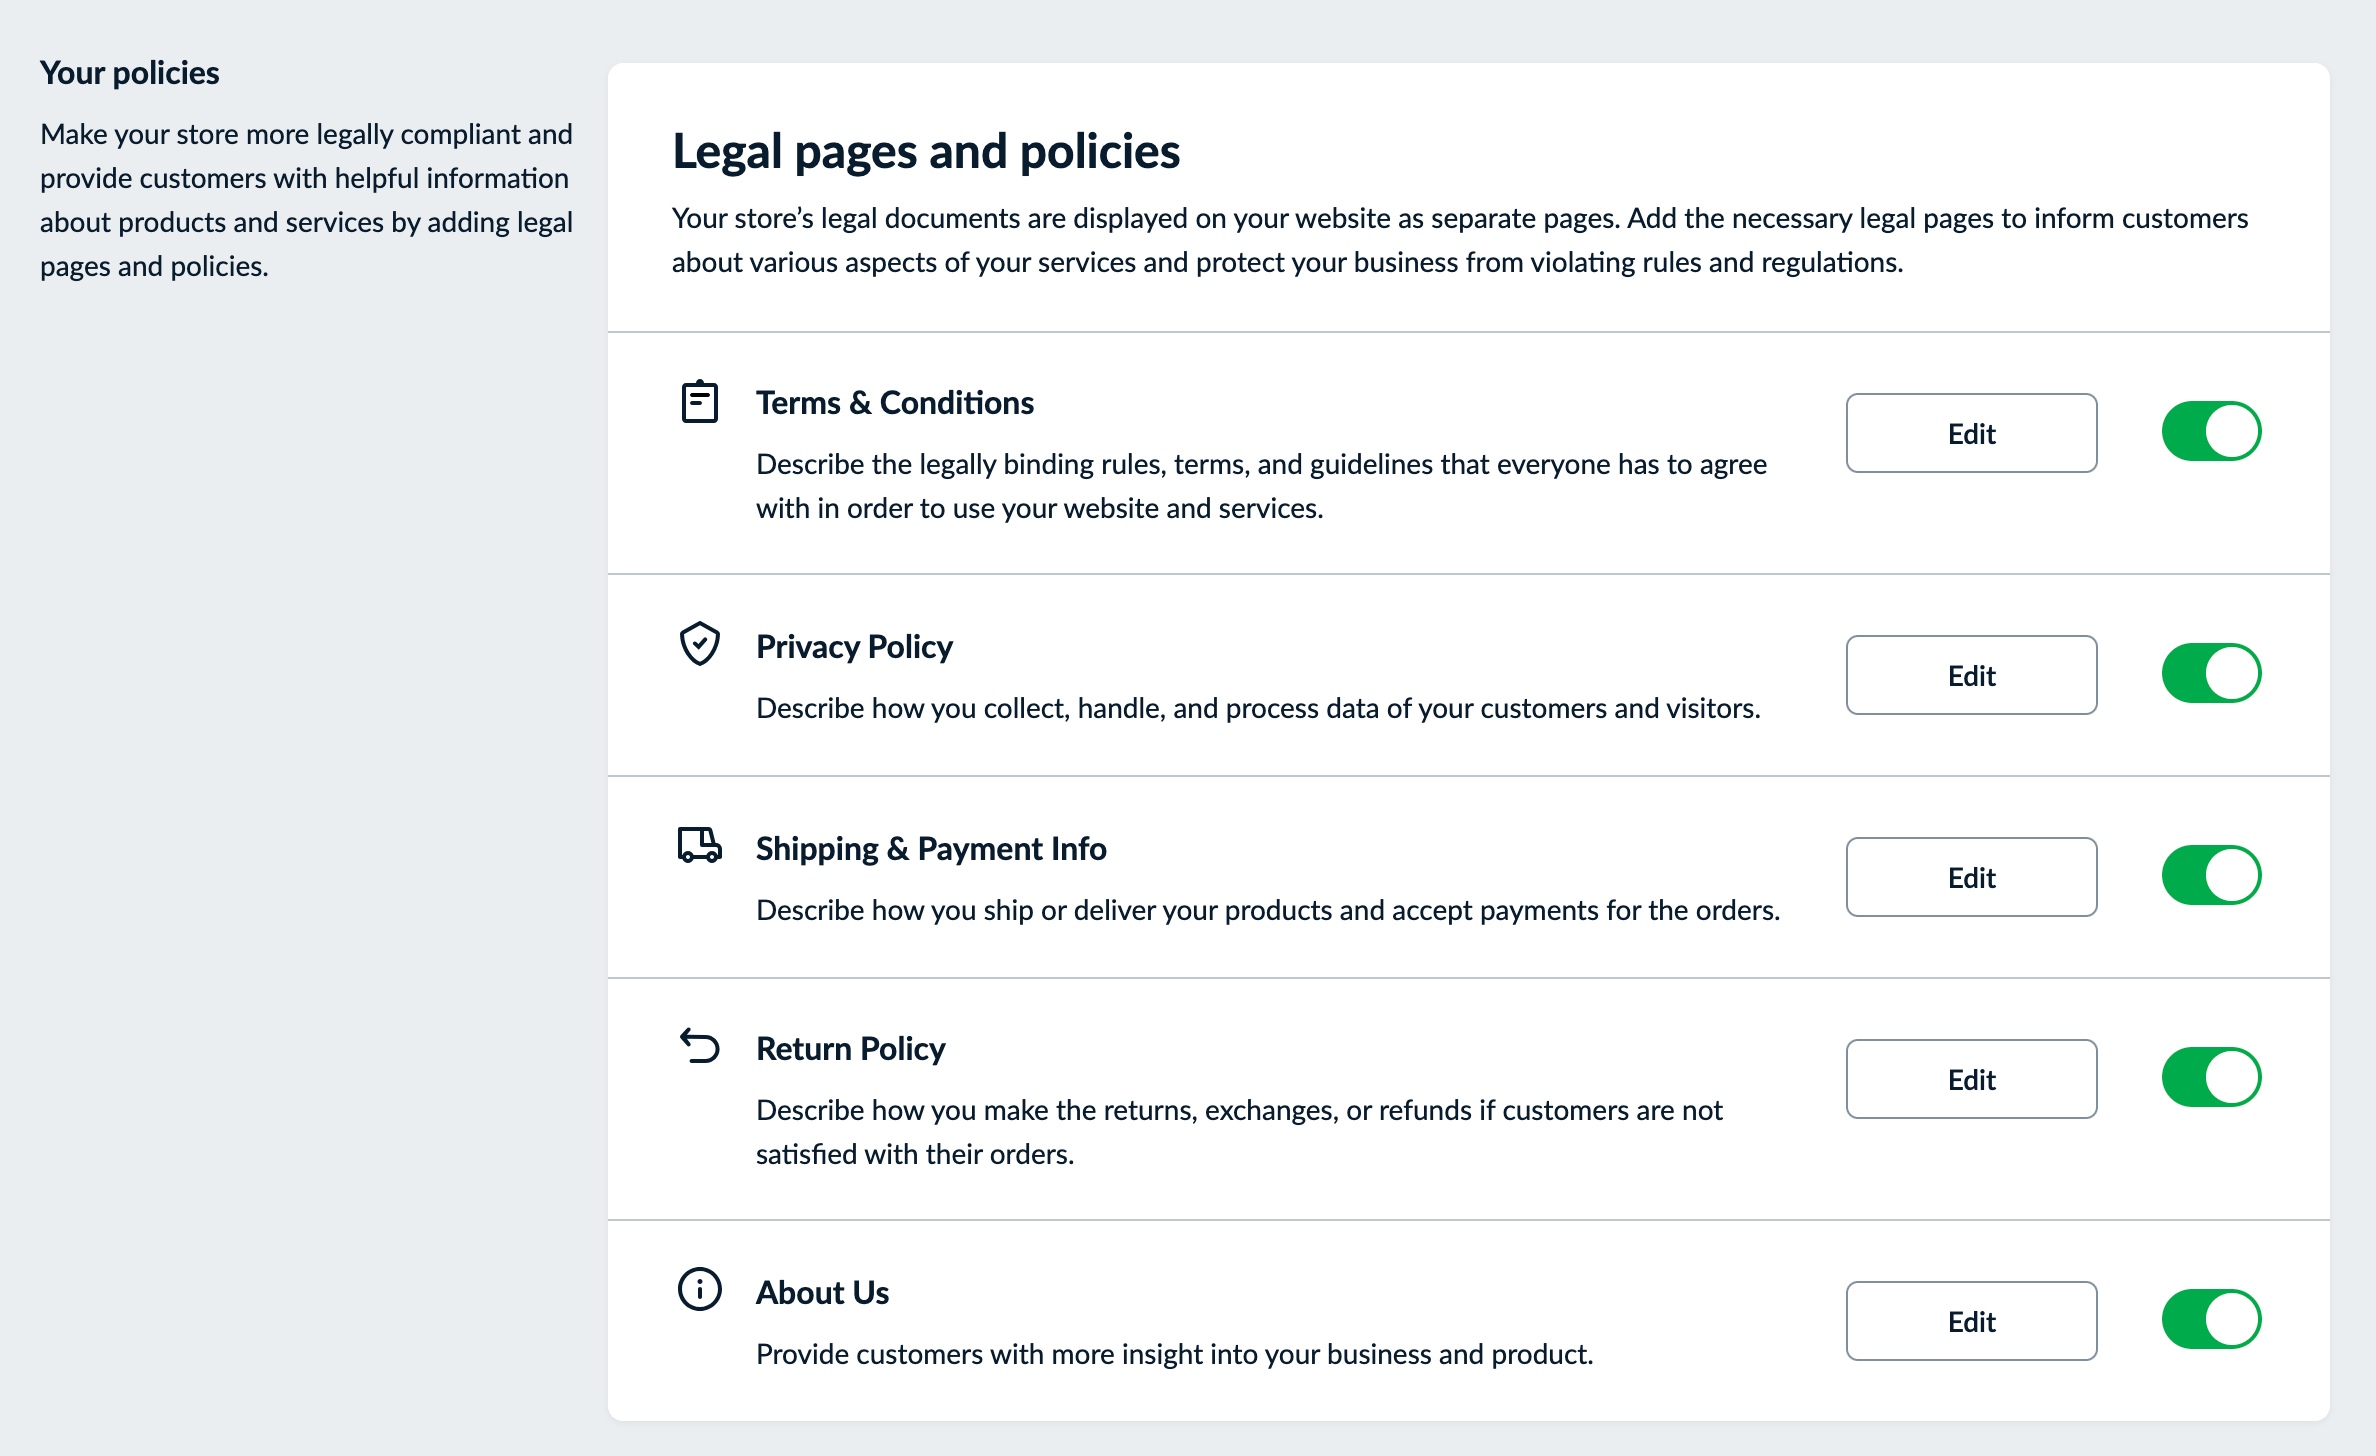This screenshot has height=1456, width=2376.
Task: Switch off the Return Policy toggle
Action: pyautogui.click(x=2211, y=1078)
